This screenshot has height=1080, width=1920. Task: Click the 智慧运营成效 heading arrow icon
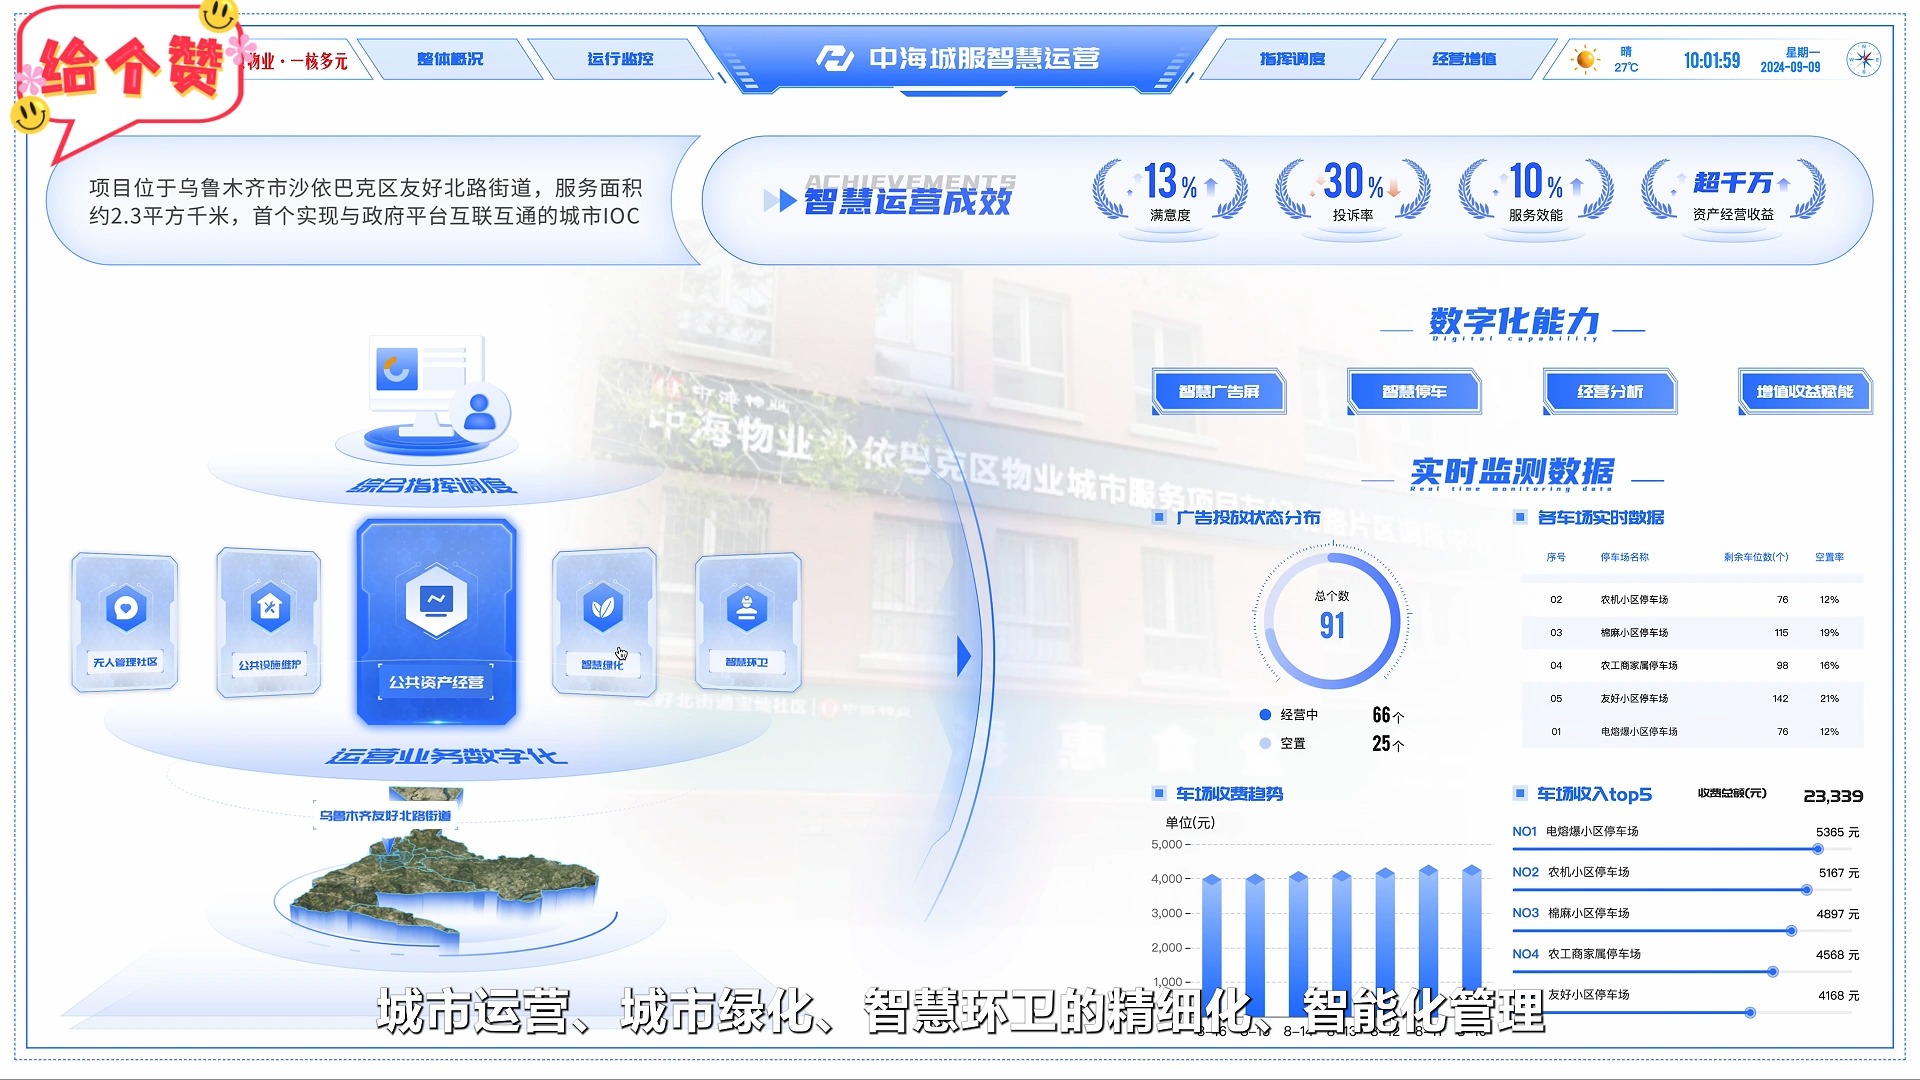[780, 201]
